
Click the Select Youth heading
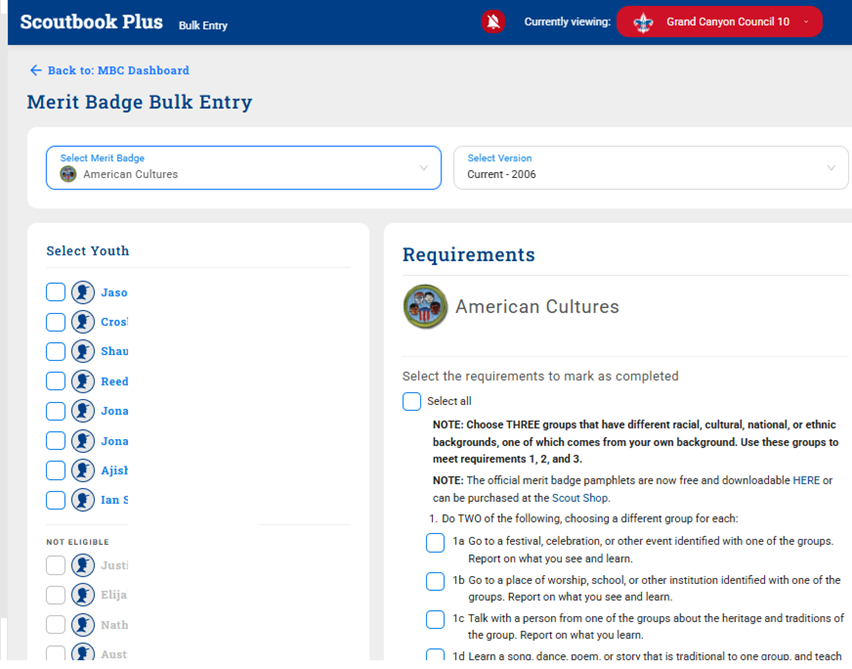click(87, 251)
